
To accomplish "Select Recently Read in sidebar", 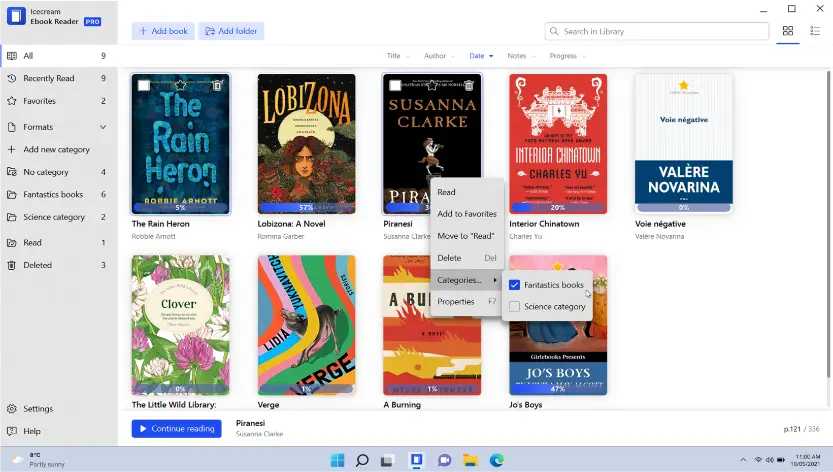I will [x=58, y=78].
